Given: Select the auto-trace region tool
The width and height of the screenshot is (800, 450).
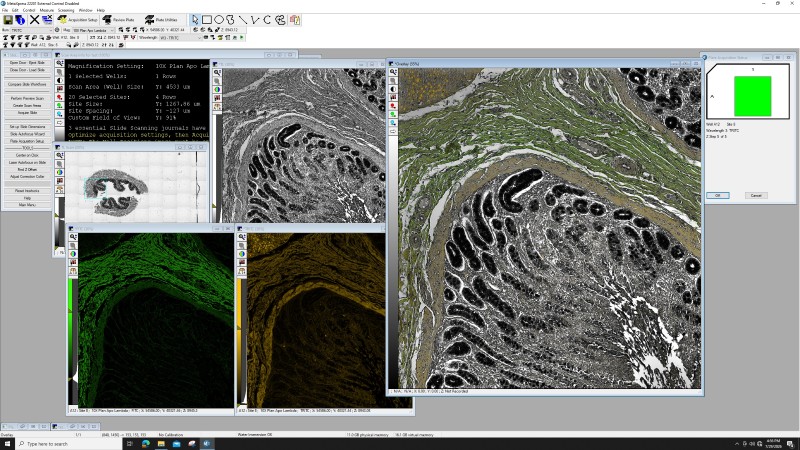Looking at the screenshot, I should coord(280,20).
